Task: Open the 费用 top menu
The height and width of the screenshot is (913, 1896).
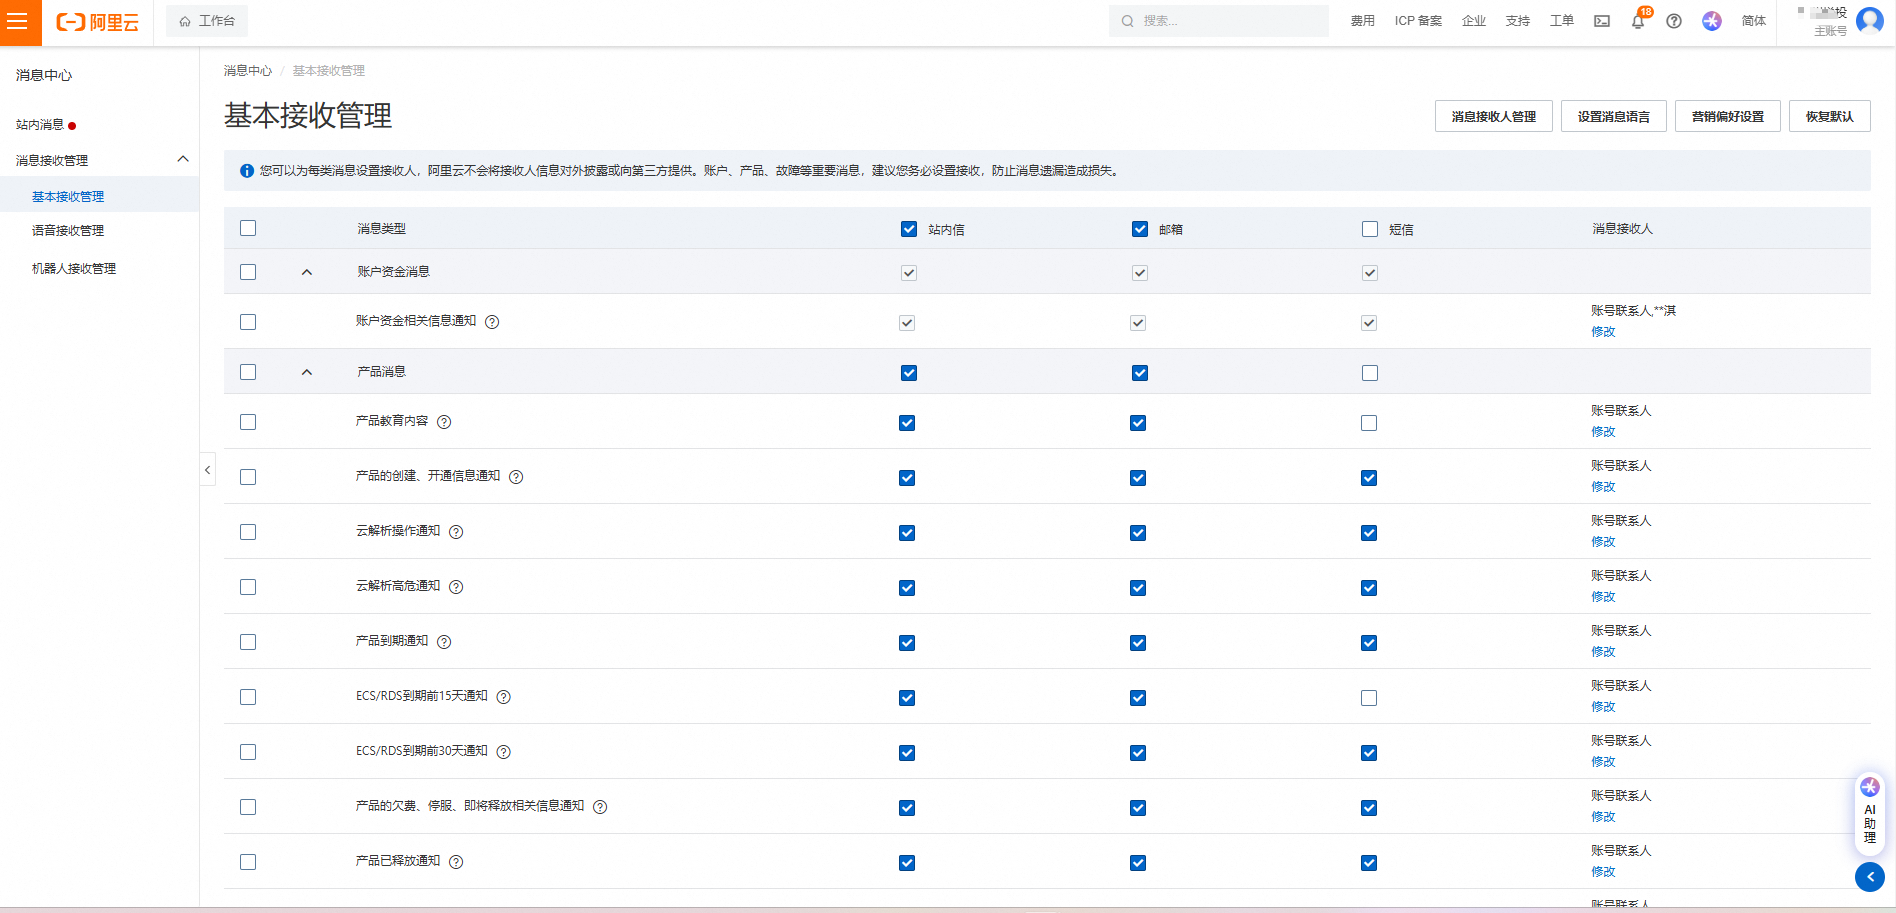Action: (x=1363, y=21)
